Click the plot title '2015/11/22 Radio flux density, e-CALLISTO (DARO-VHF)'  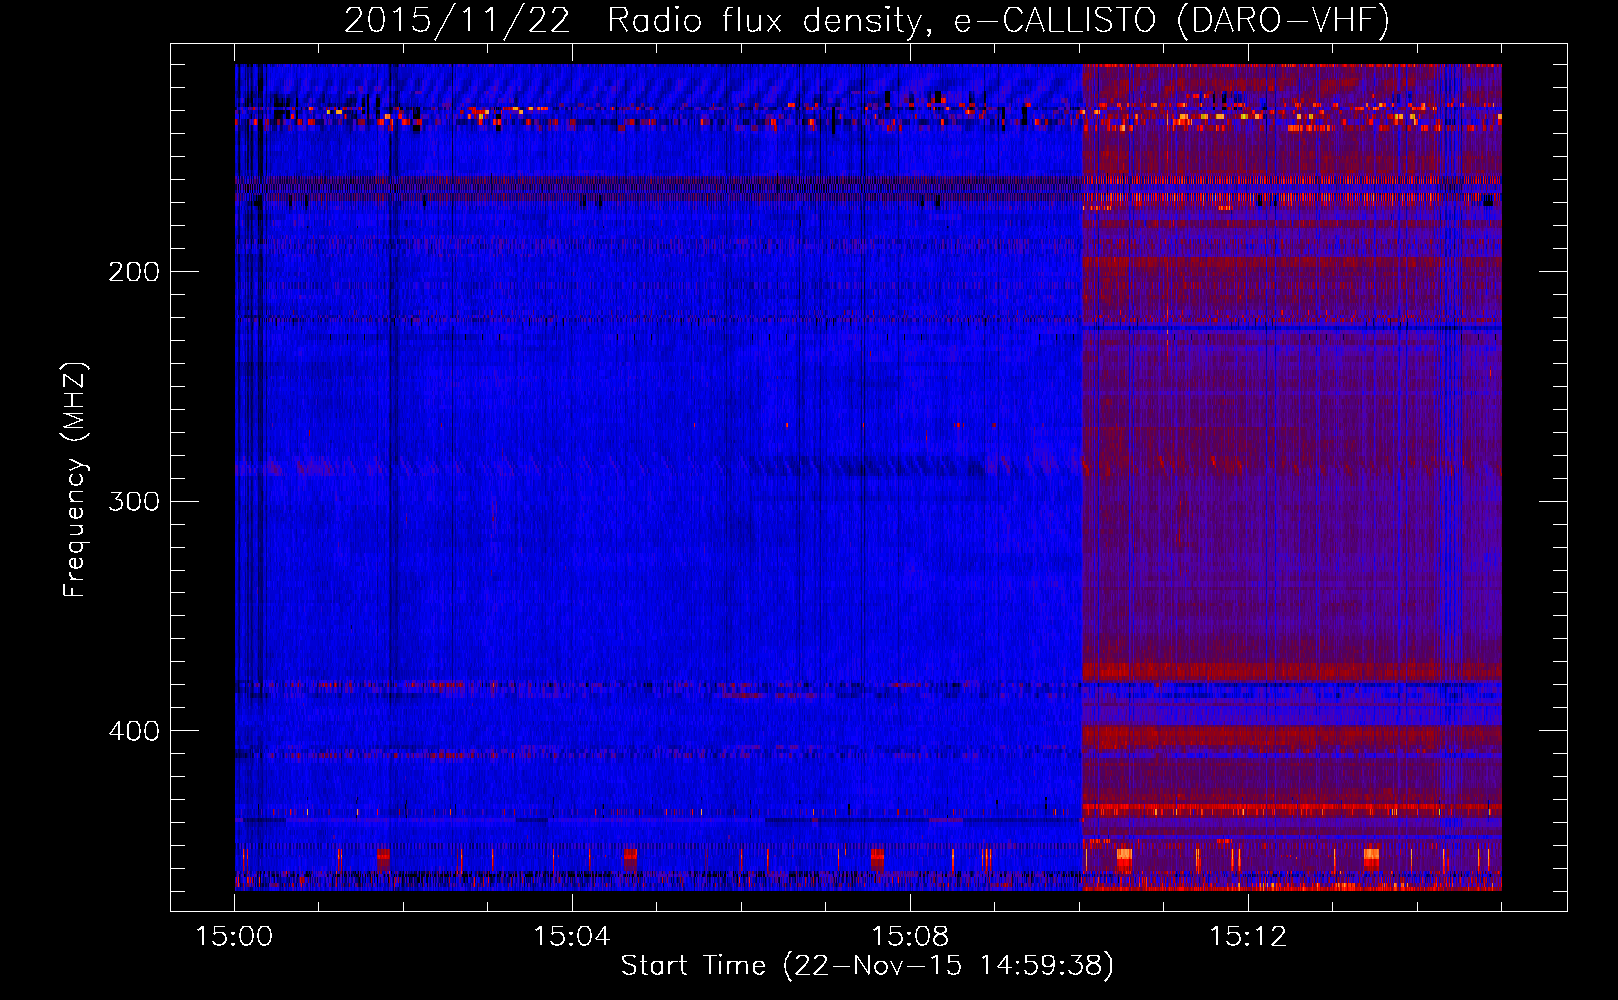[x=867, y=20]
